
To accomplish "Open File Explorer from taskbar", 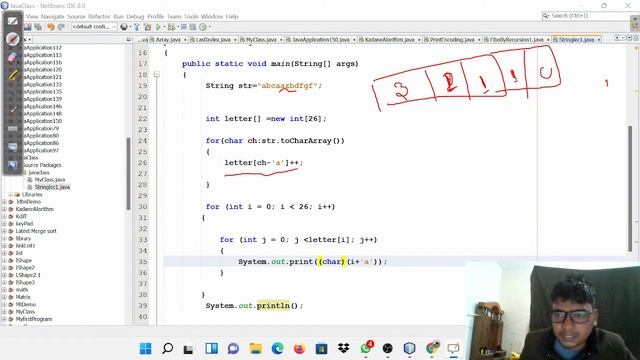I will click(x=256, y=348).
